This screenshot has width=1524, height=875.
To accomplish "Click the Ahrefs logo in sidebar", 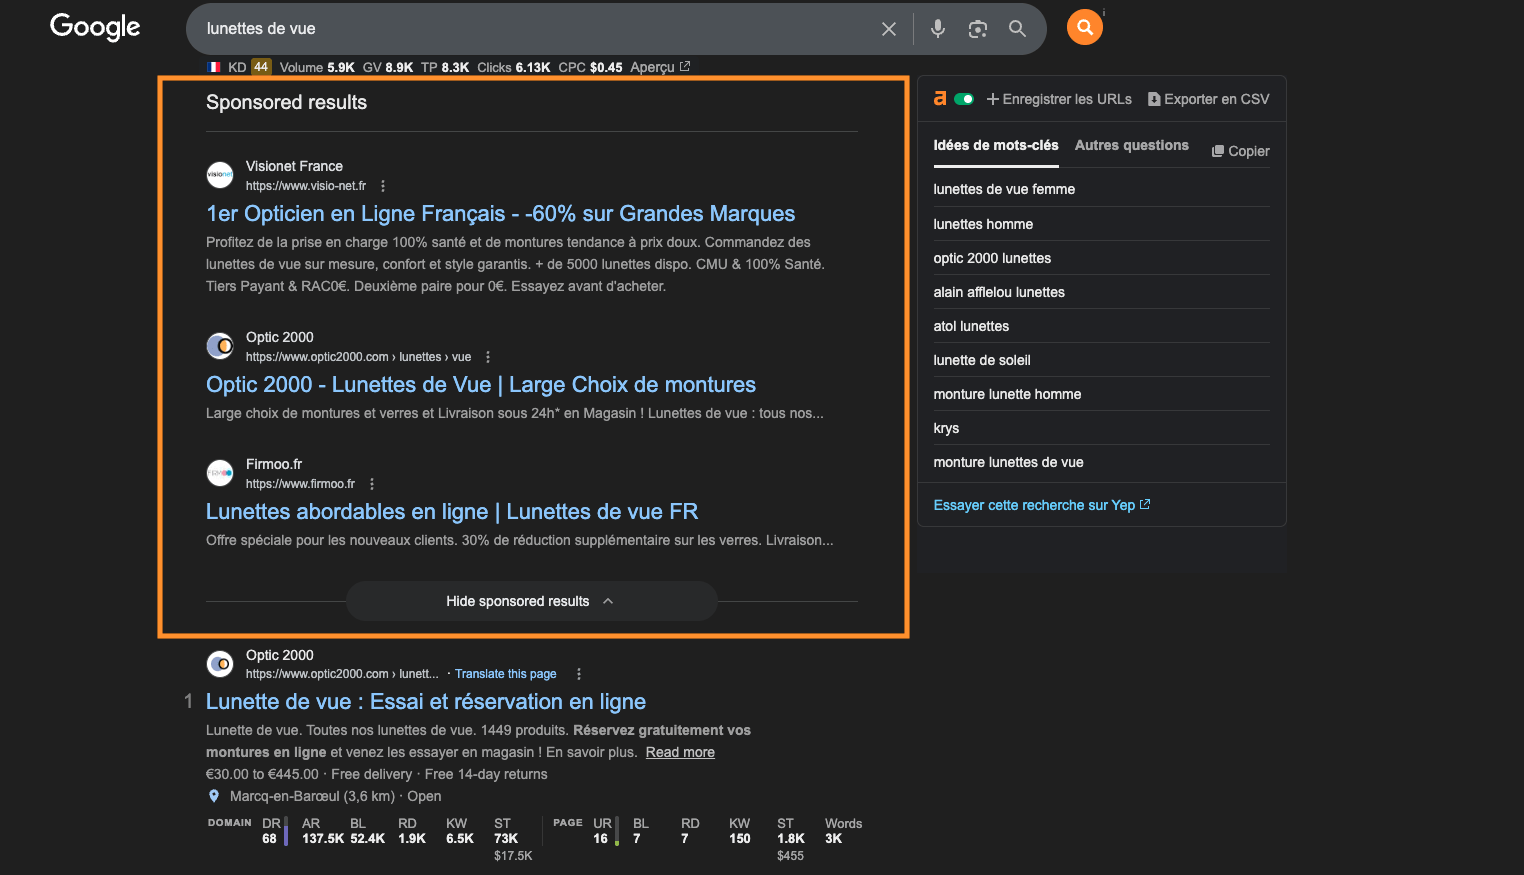I will [x=940, y=98].
